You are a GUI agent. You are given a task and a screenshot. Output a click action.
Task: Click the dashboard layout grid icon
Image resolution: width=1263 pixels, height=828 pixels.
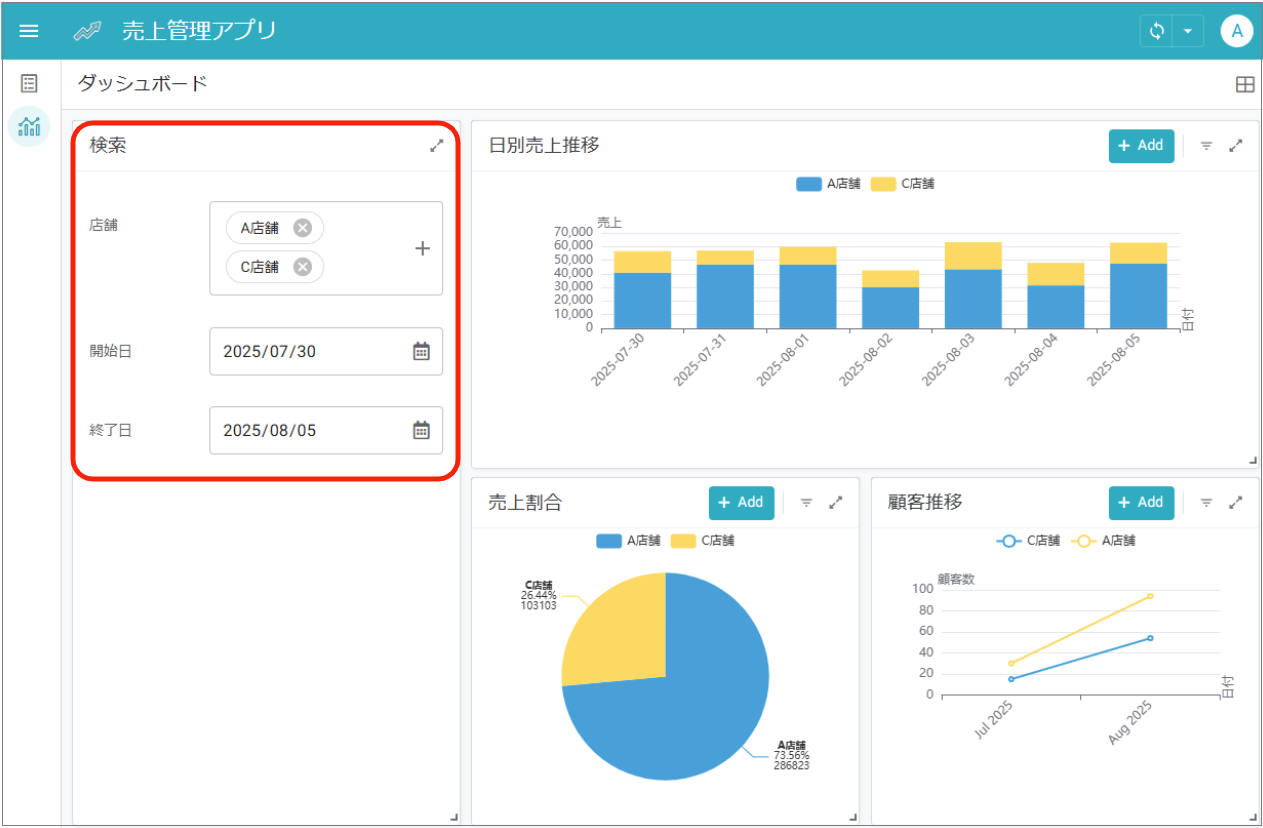(x=1245, y=85)
